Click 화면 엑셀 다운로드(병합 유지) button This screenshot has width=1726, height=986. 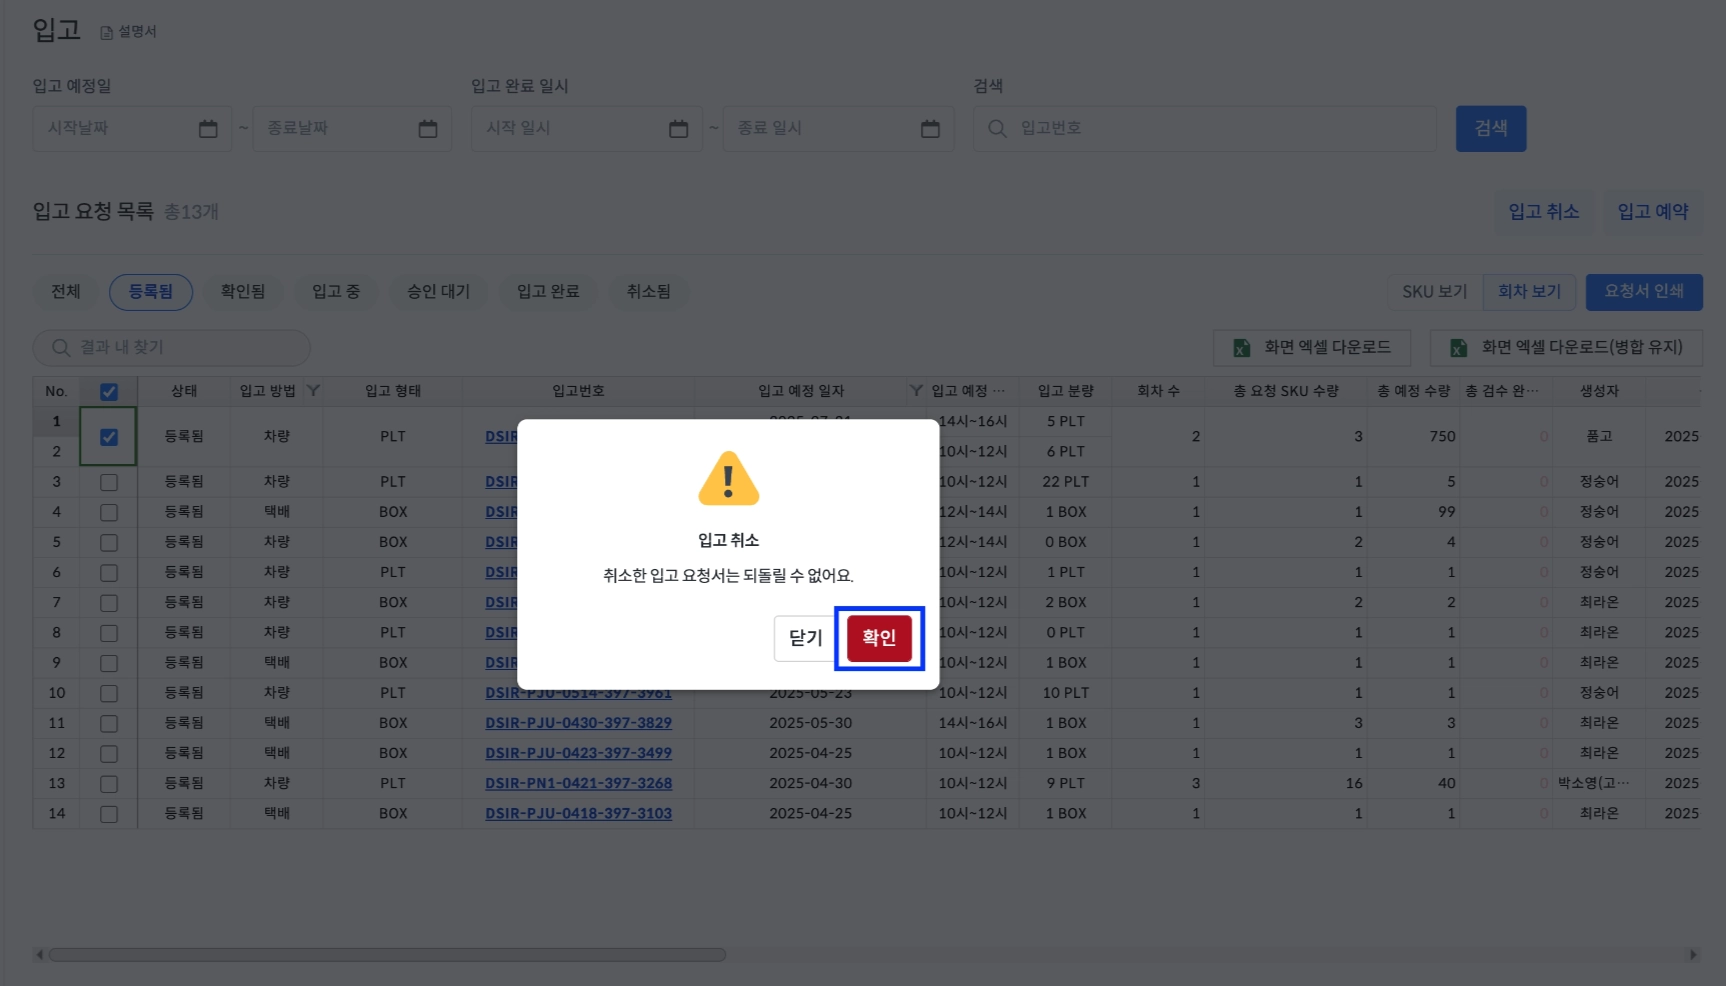(x=1566, y=348)
